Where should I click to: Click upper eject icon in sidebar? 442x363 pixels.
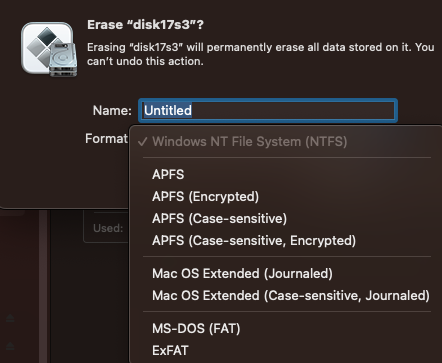(10, 318)
